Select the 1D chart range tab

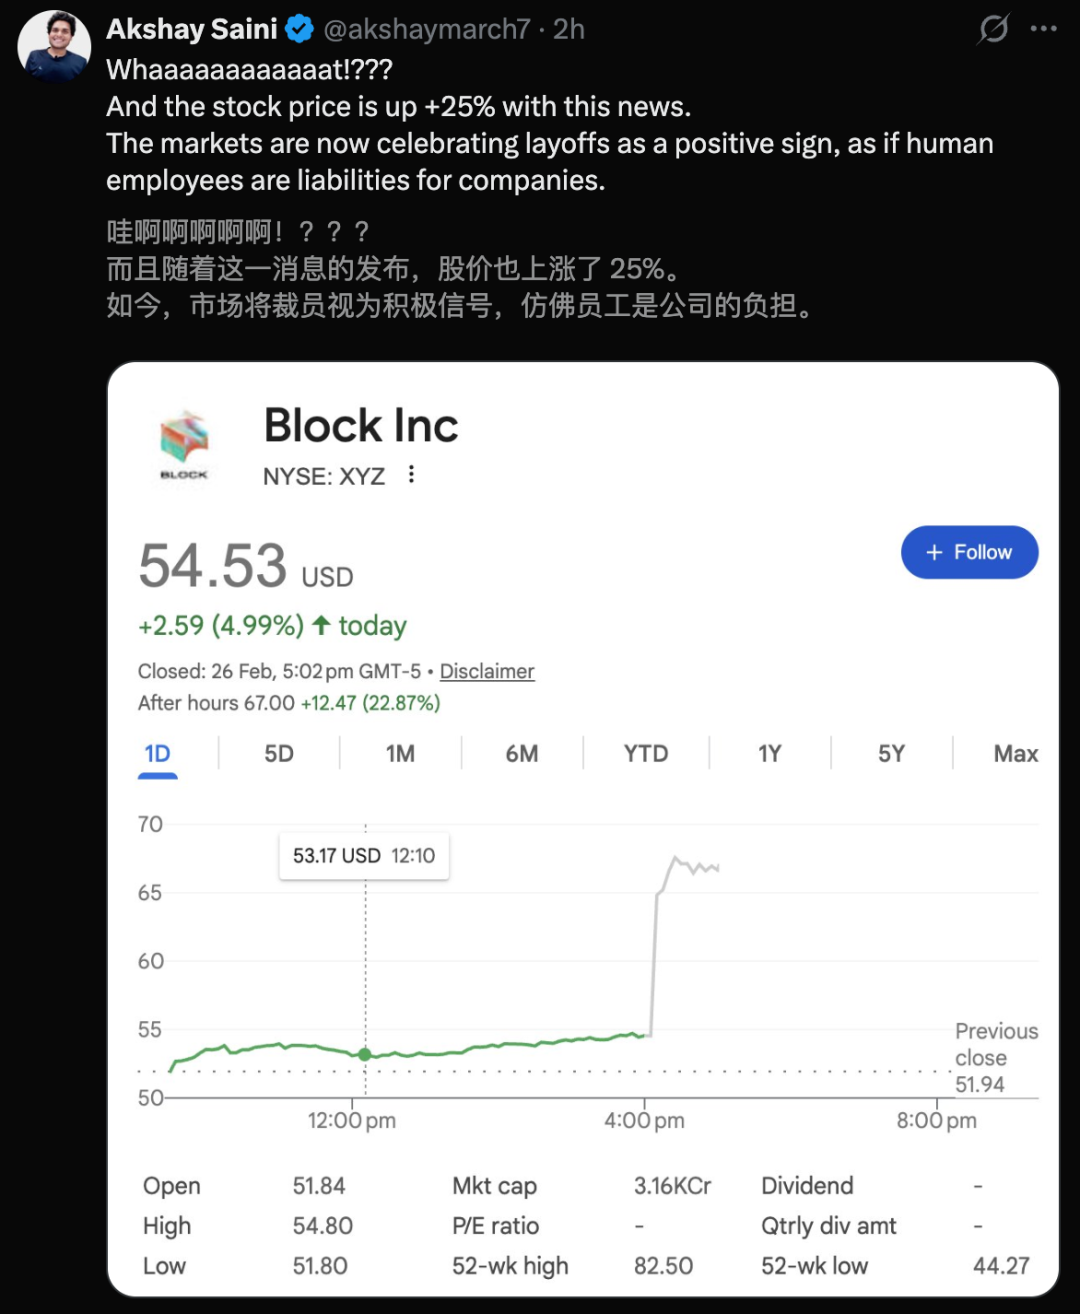pos(158,754)
